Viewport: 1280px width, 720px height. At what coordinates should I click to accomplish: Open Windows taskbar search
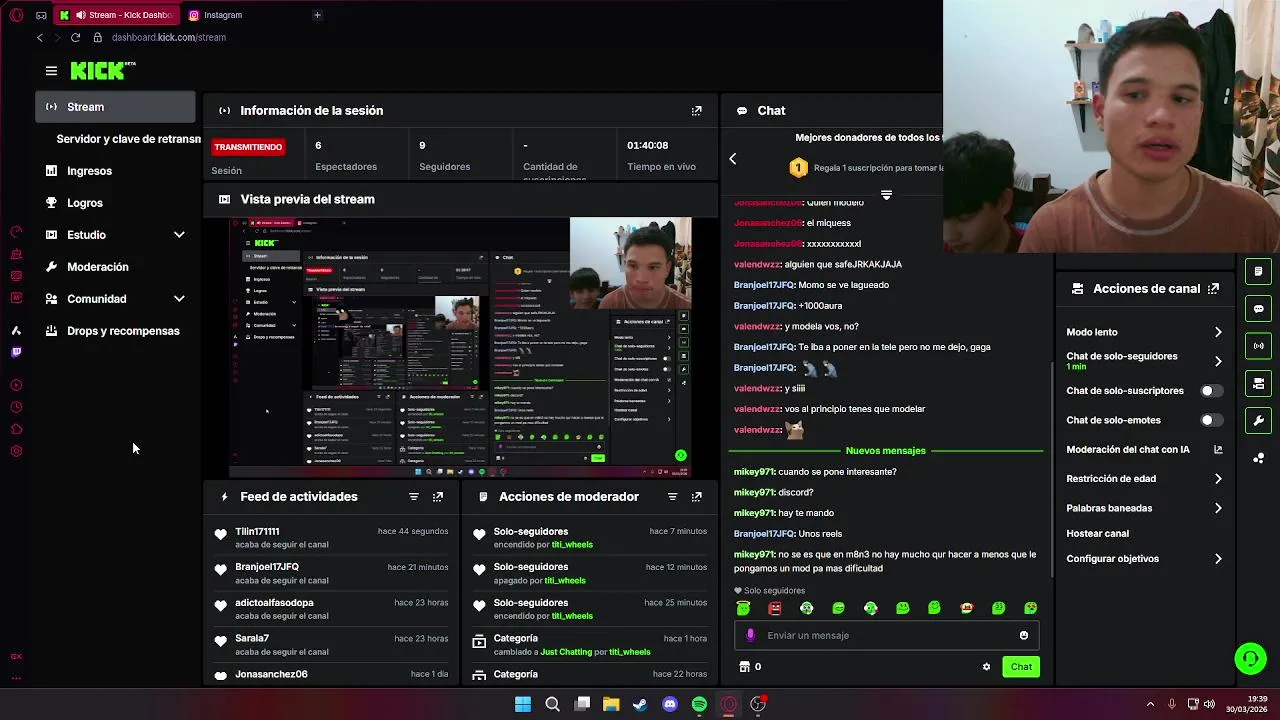[x=552, y=704]
